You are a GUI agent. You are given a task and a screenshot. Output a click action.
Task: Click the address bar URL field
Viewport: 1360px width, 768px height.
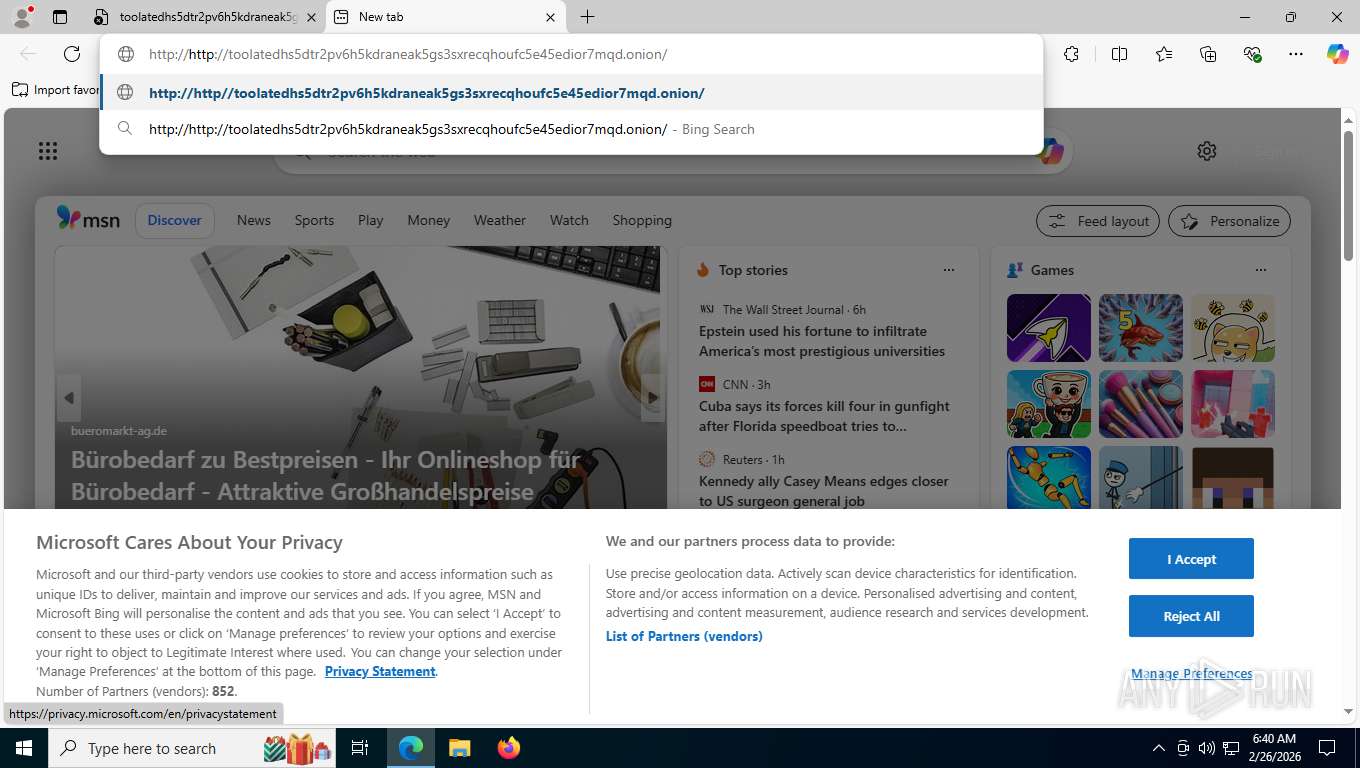pos(571,54)
